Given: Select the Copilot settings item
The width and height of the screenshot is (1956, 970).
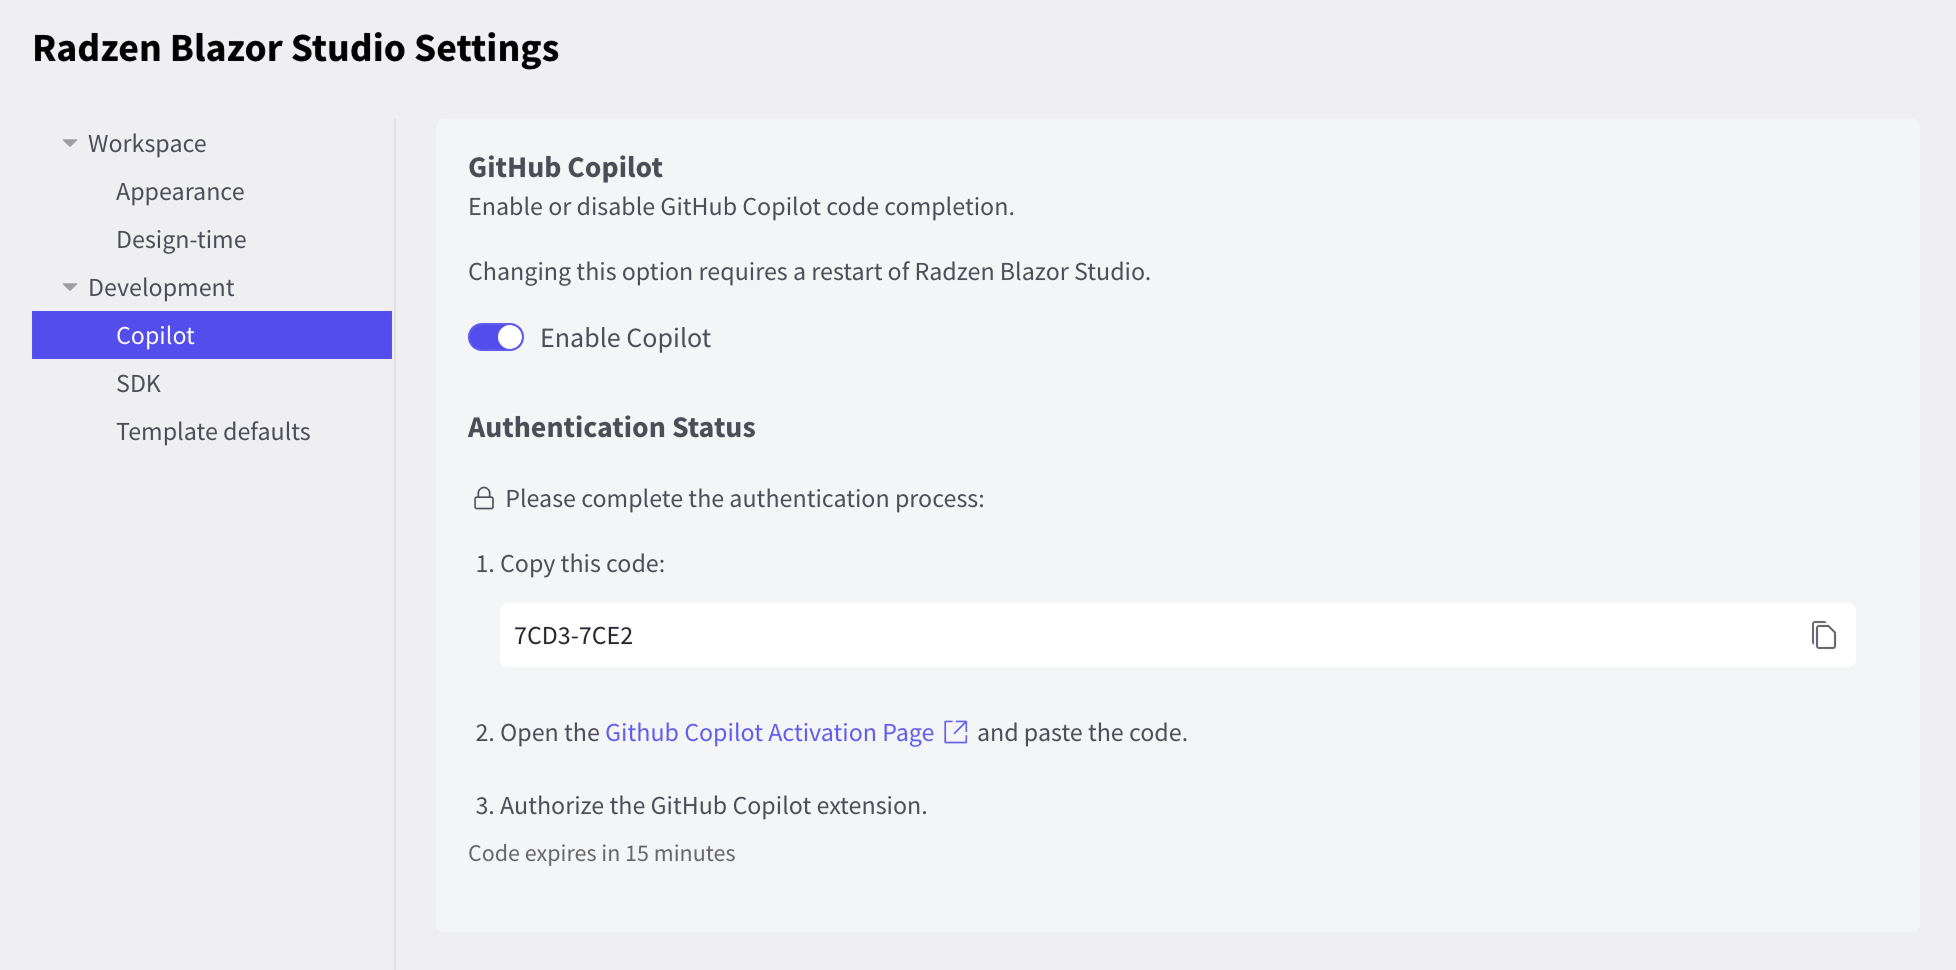Looking at the screenshot, I should [x=155, y=336].
